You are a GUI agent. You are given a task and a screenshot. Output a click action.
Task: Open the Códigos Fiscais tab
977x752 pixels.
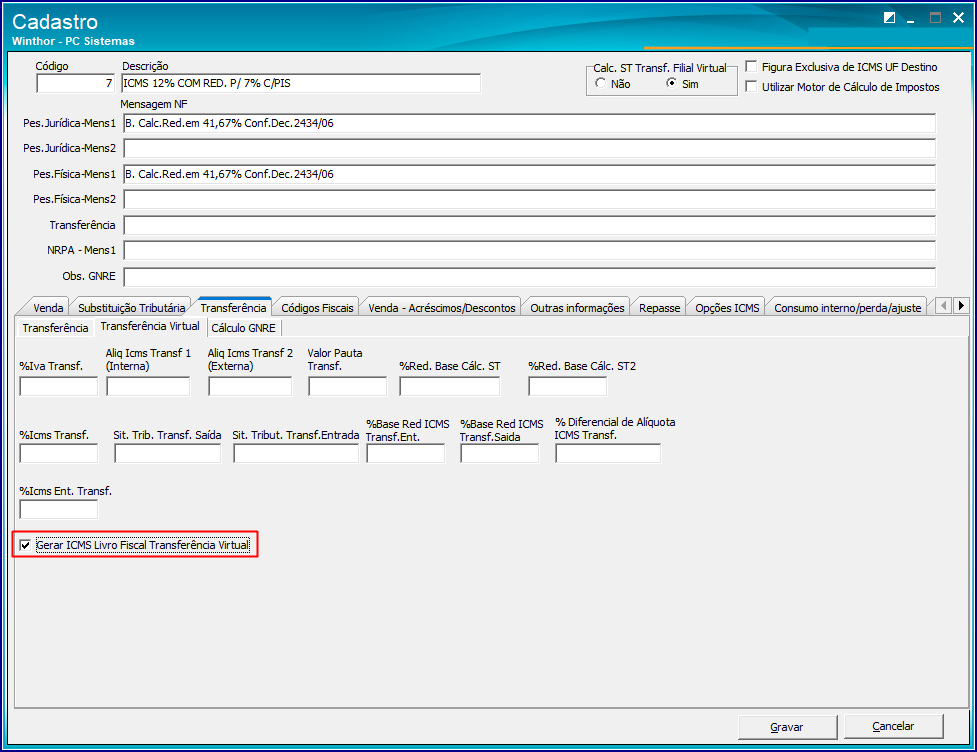317,308
